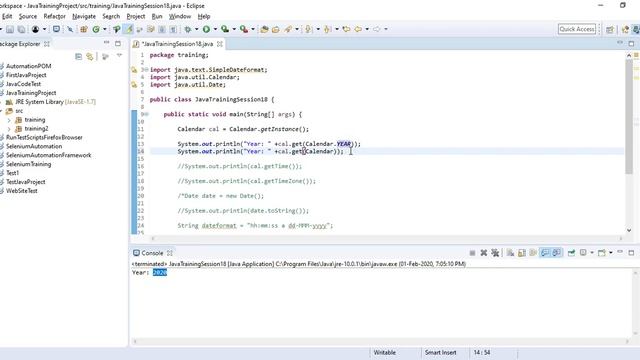Maximize the Console view
The height and width of the screenshot is (360, 640).
tap(631, 253)
